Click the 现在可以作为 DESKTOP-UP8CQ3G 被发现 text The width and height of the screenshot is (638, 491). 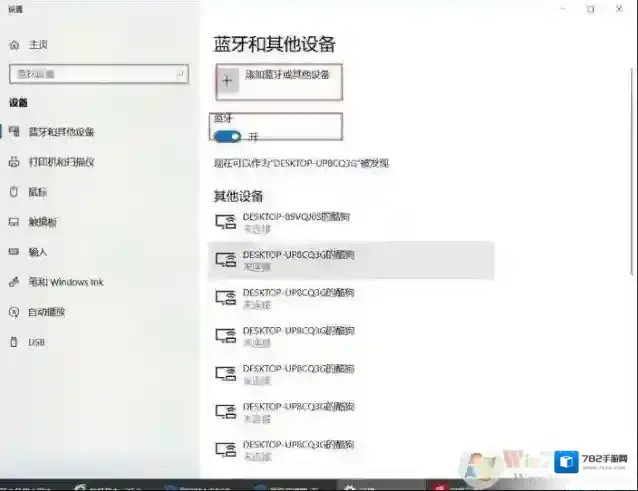point(302,163)
